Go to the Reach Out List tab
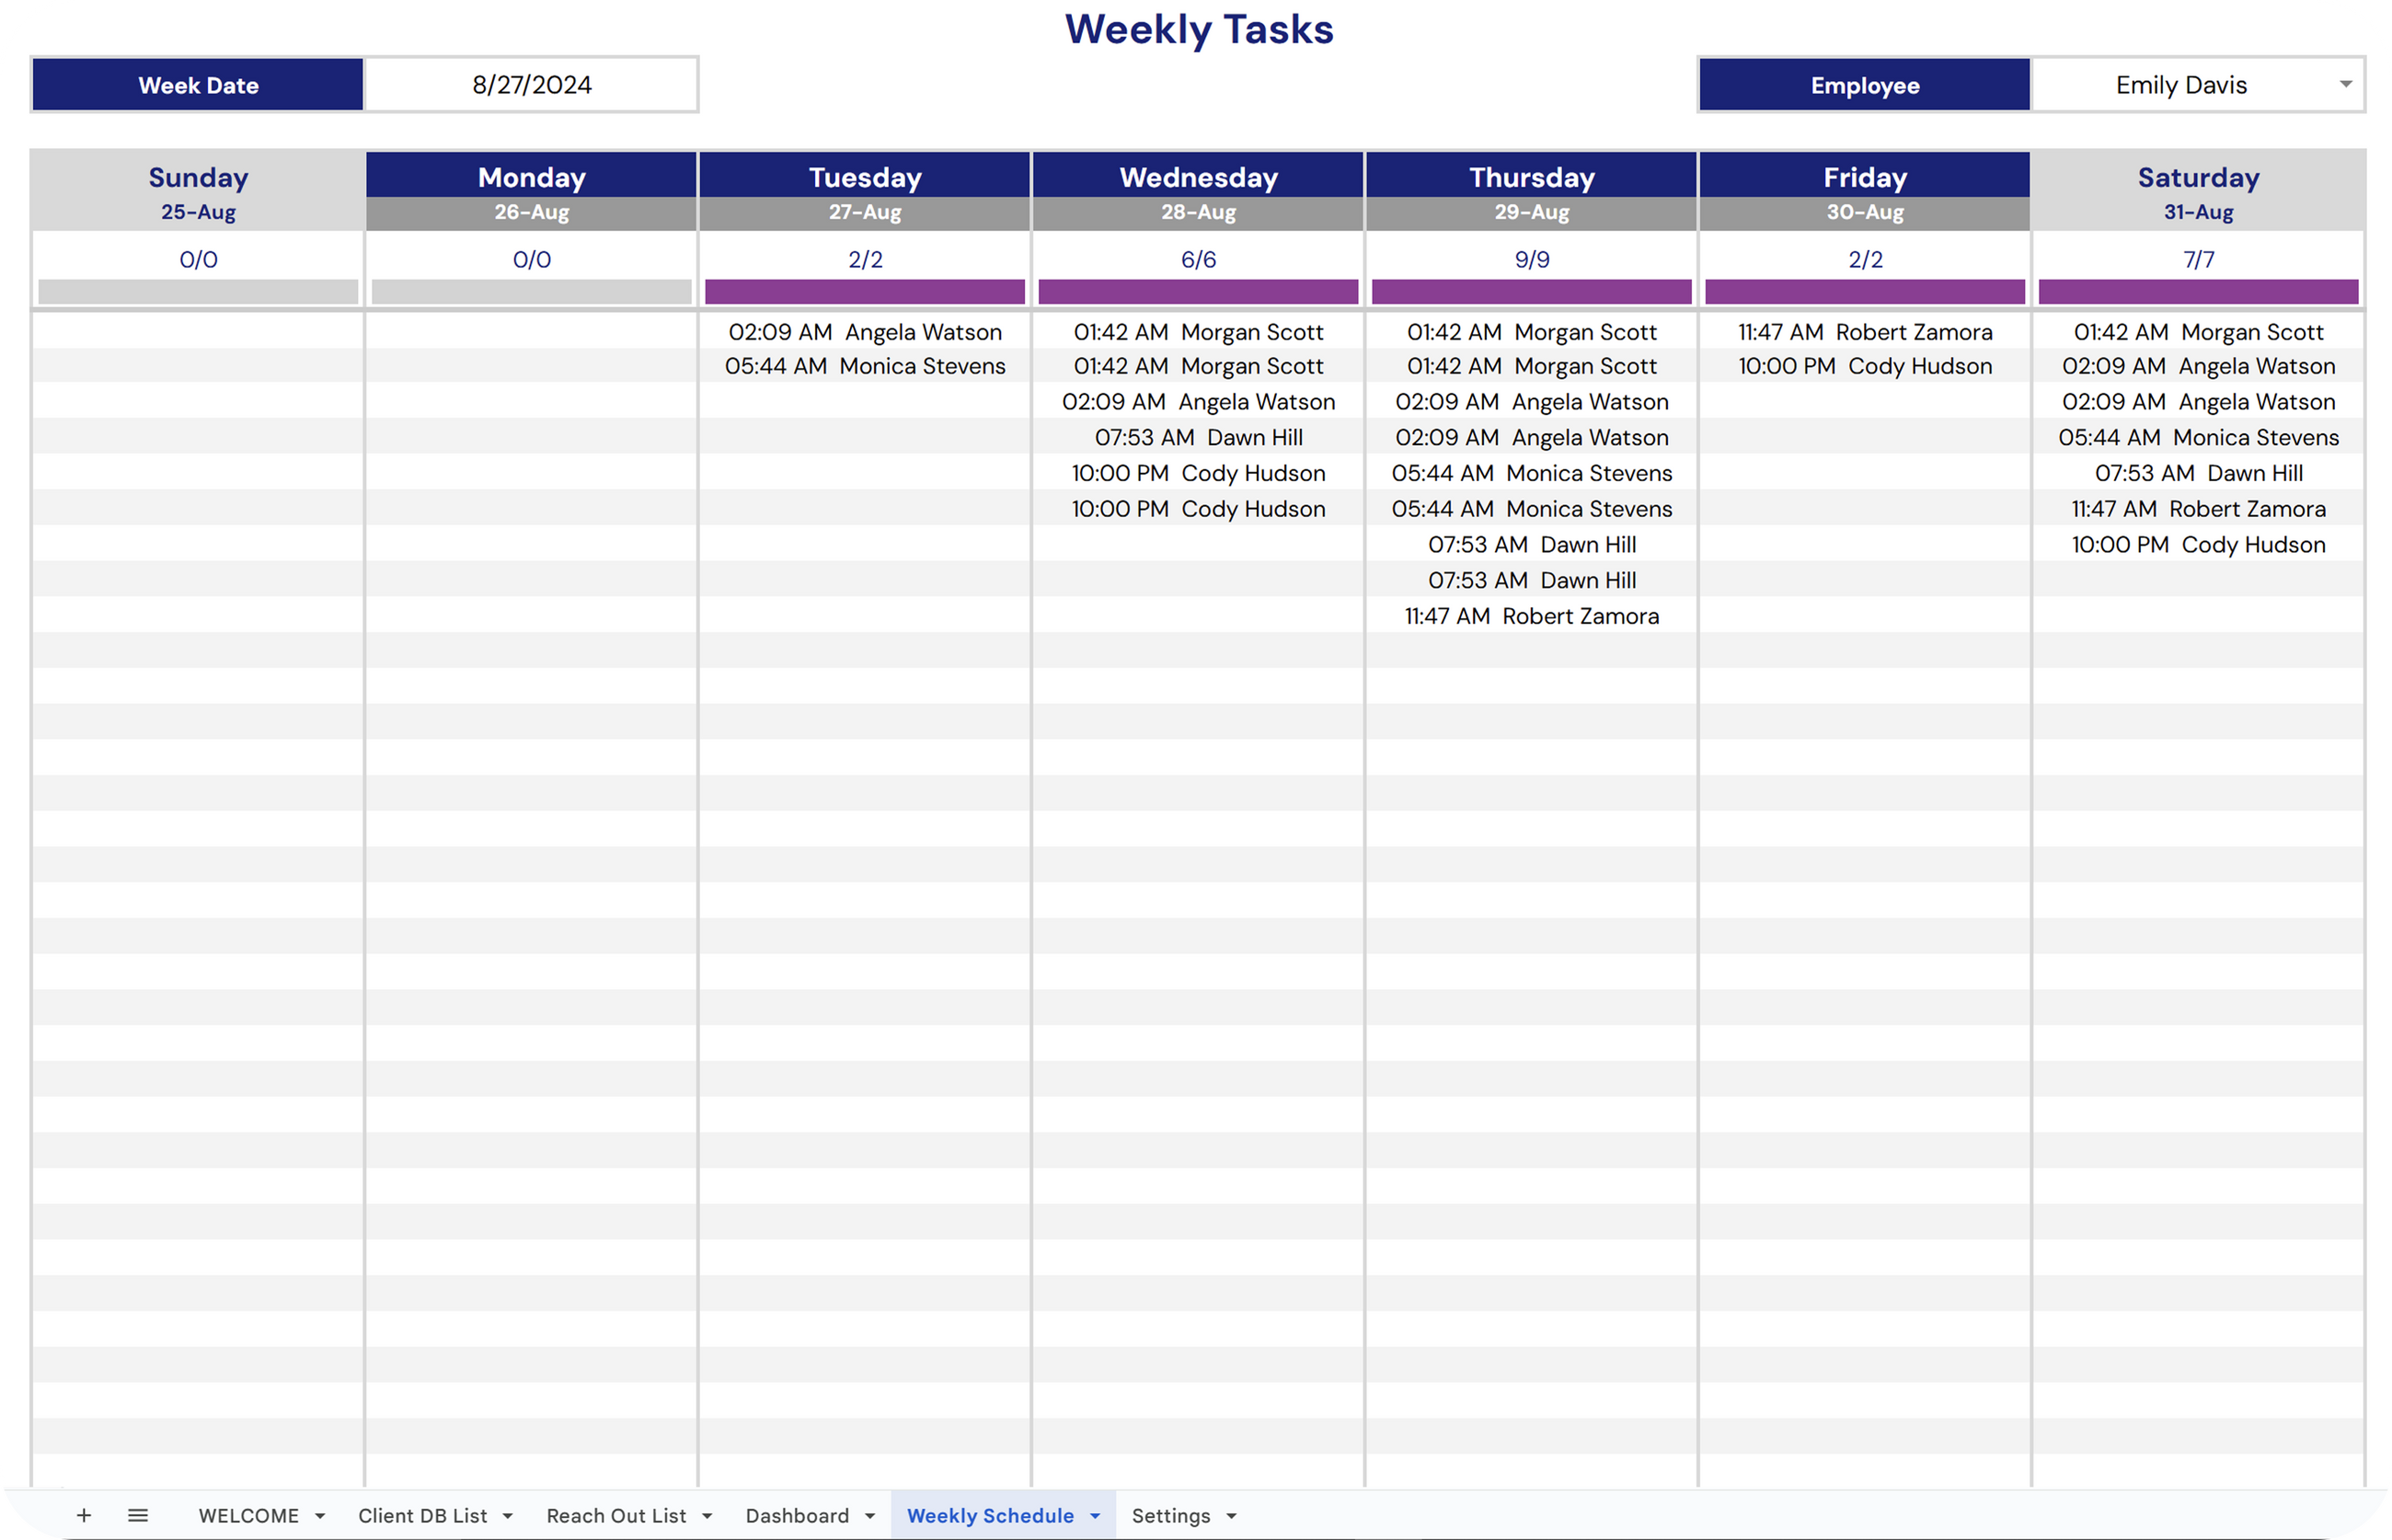This screenshot has width=2392, height=1540. 616,1515
